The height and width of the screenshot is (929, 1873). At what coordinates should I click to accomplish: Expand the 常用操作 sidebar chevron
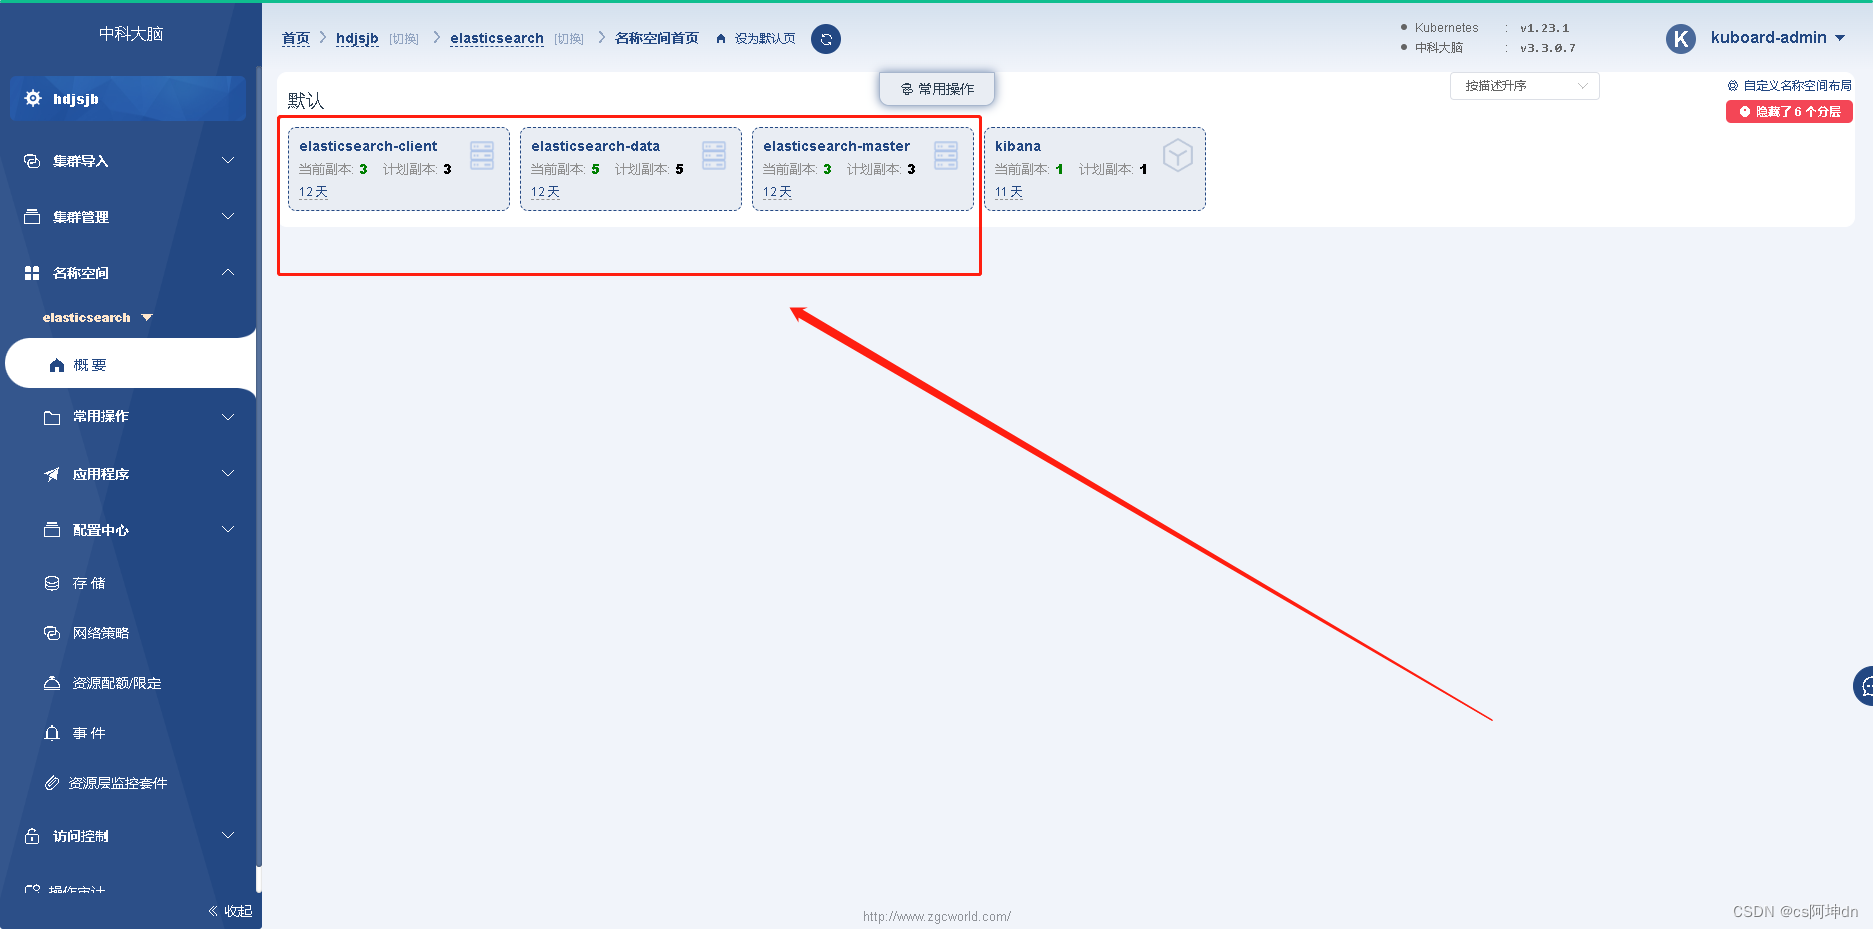tap(228, 416)
